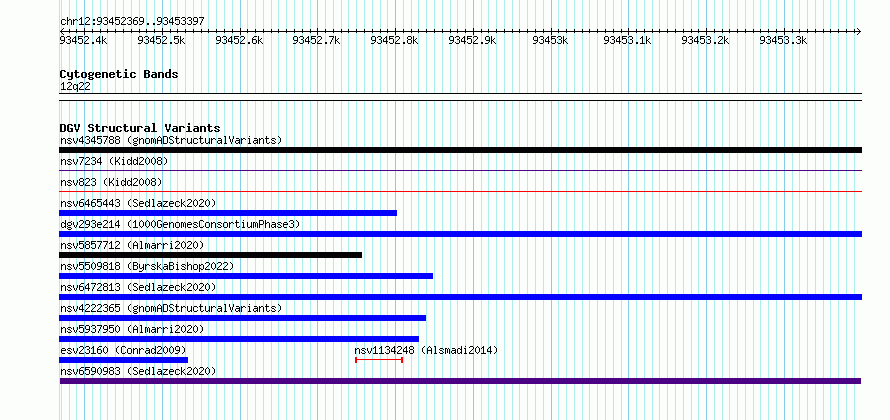Select the 93452.7k ruler tick label

316,40
